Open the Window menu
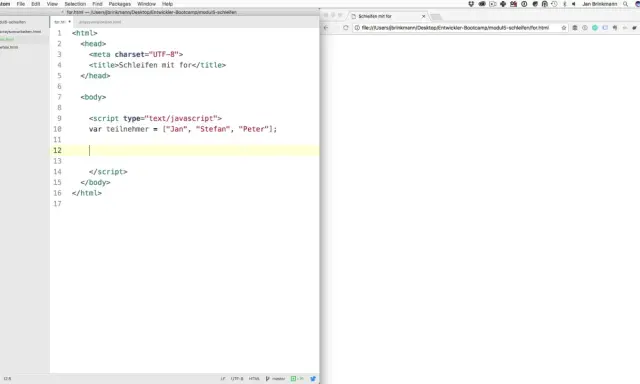The height and width of the screenshot is (384, 640). click(147, 4)
